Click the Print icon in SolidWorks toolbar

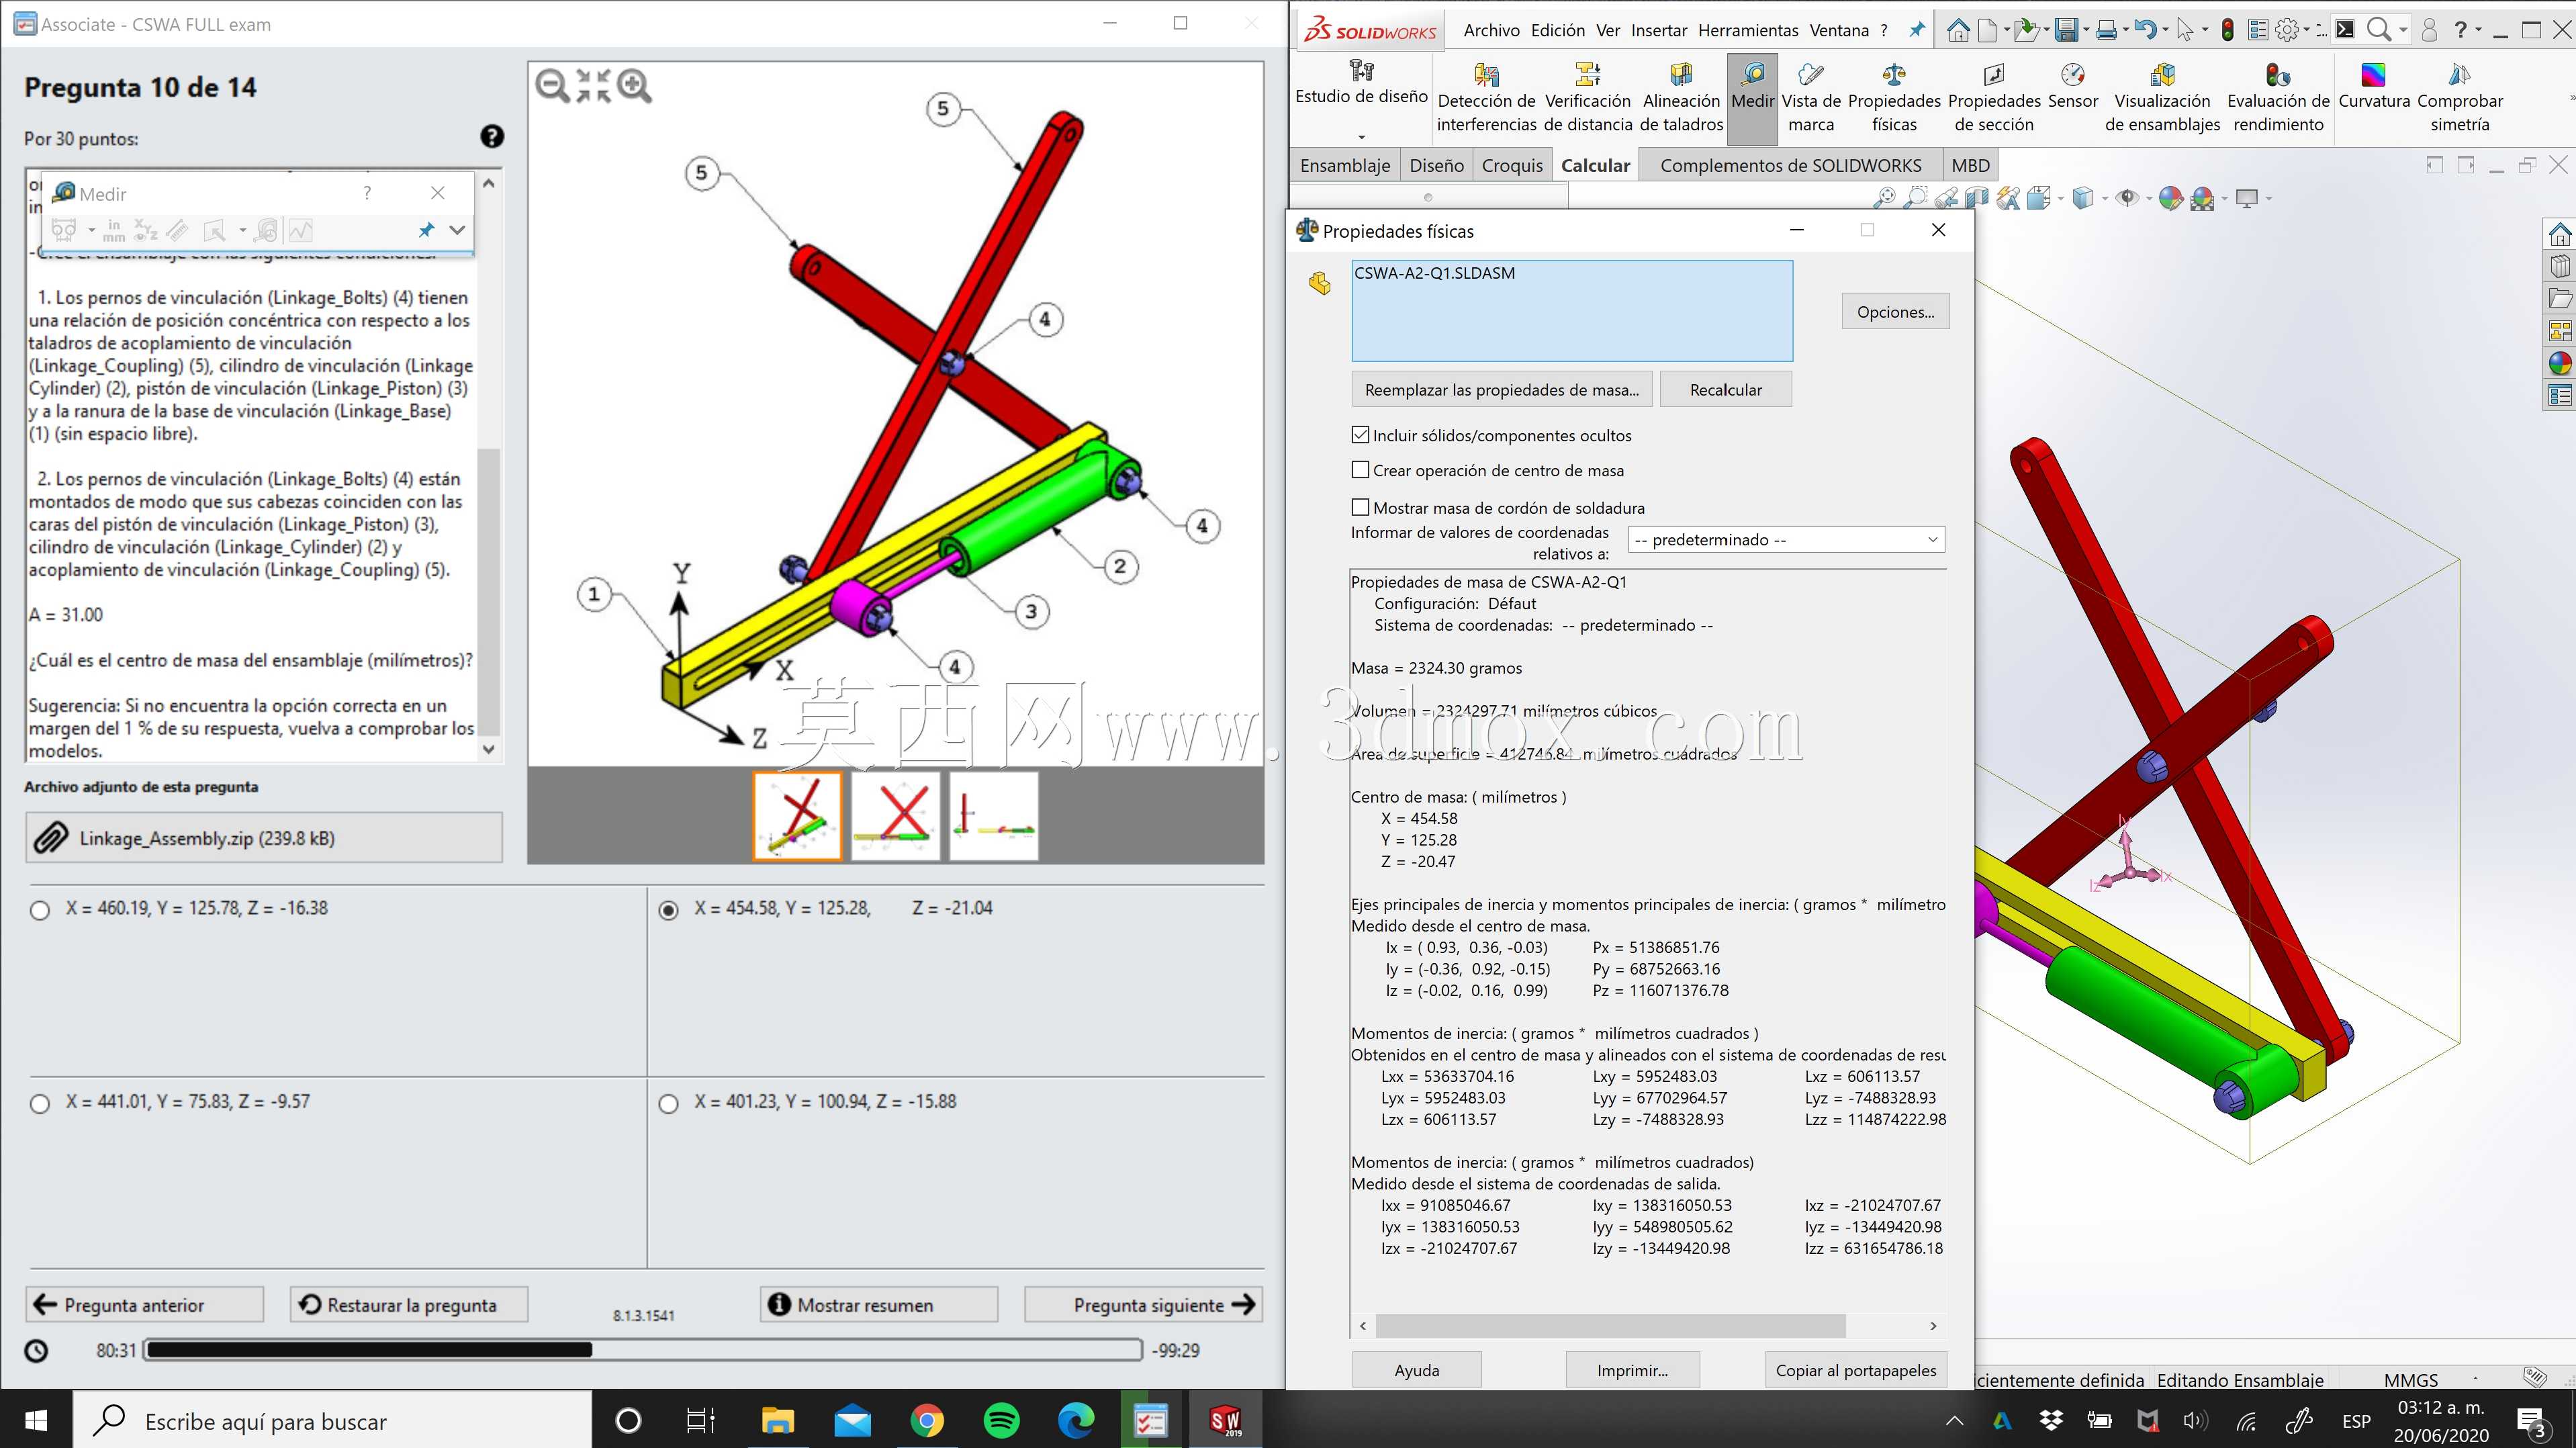pyautogui.click(x=2106, y=30)
